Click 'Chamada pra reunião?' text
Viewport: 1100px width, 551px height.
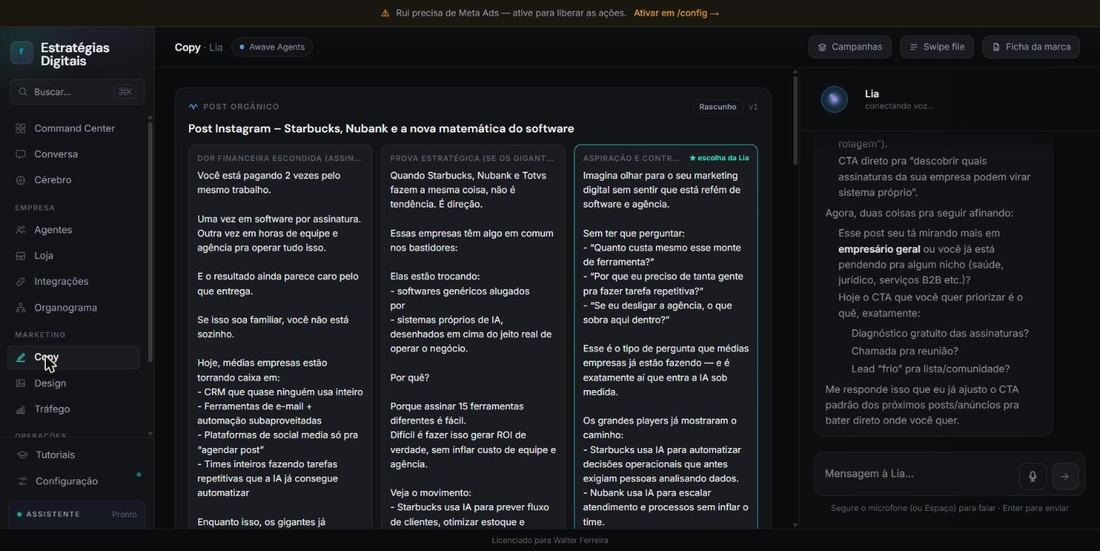[904, 351]
